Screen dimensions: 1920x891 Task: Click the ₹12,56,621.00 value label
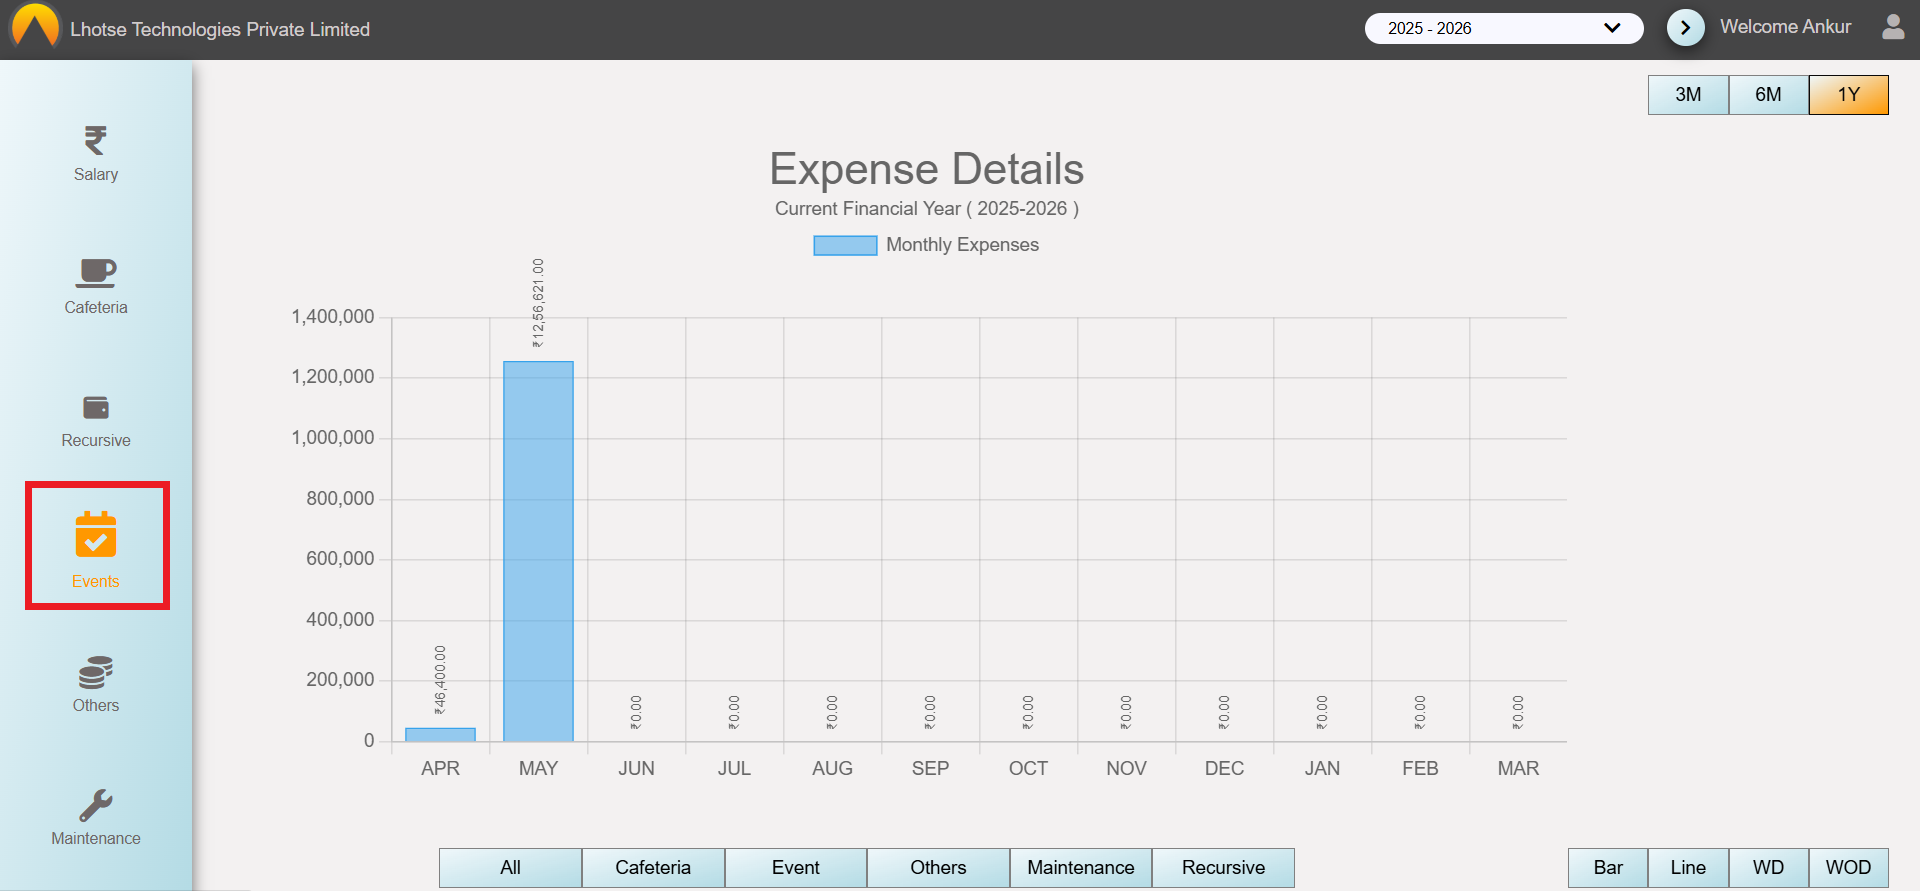(538, 303)
